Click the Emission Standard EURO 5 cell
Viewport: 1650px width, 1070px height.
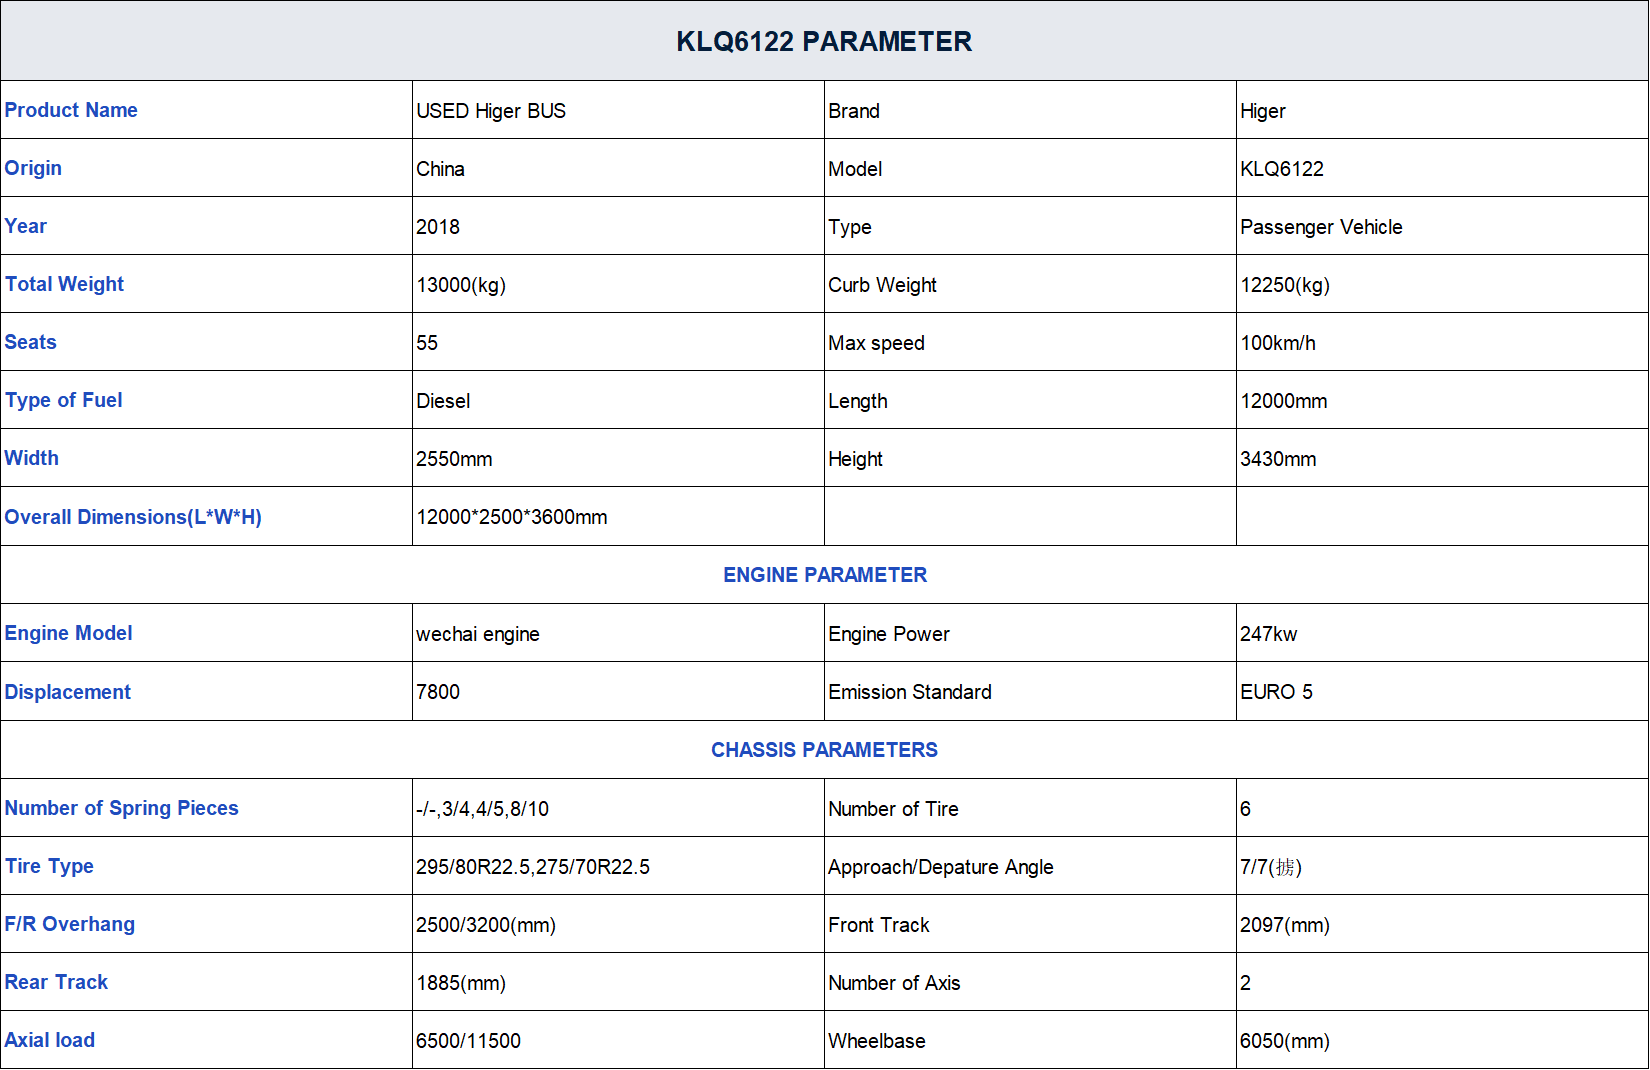coord(1442,691)
